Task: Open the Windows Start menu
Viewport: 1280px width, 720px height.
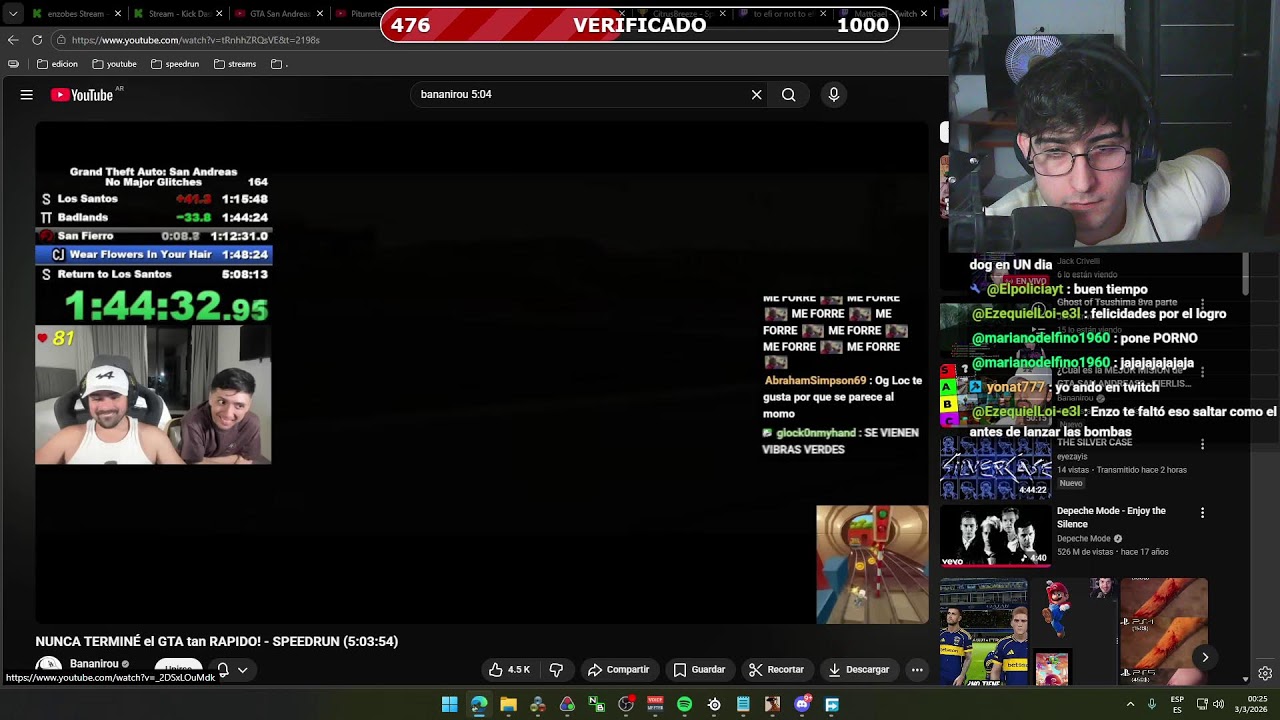Action: (x=450, y=705)
